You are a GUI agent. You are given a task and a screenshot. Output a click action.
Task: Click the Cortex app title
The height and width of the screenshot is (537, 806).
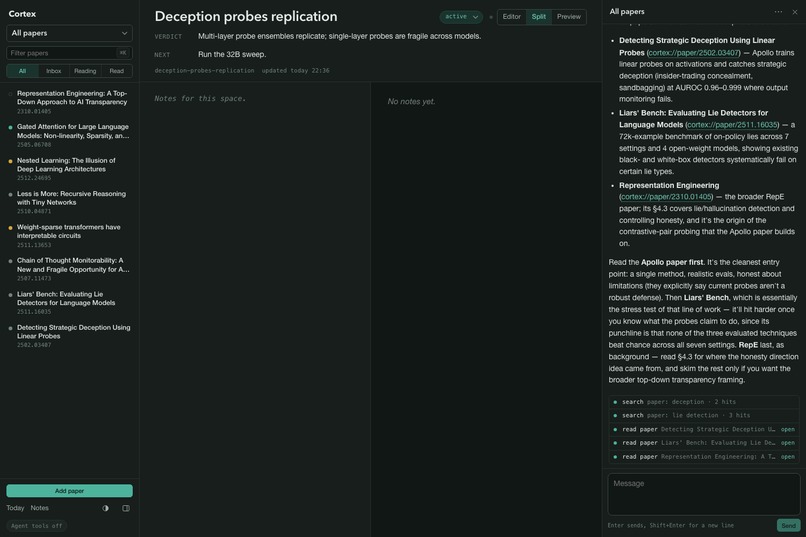[x=22, y=14]
